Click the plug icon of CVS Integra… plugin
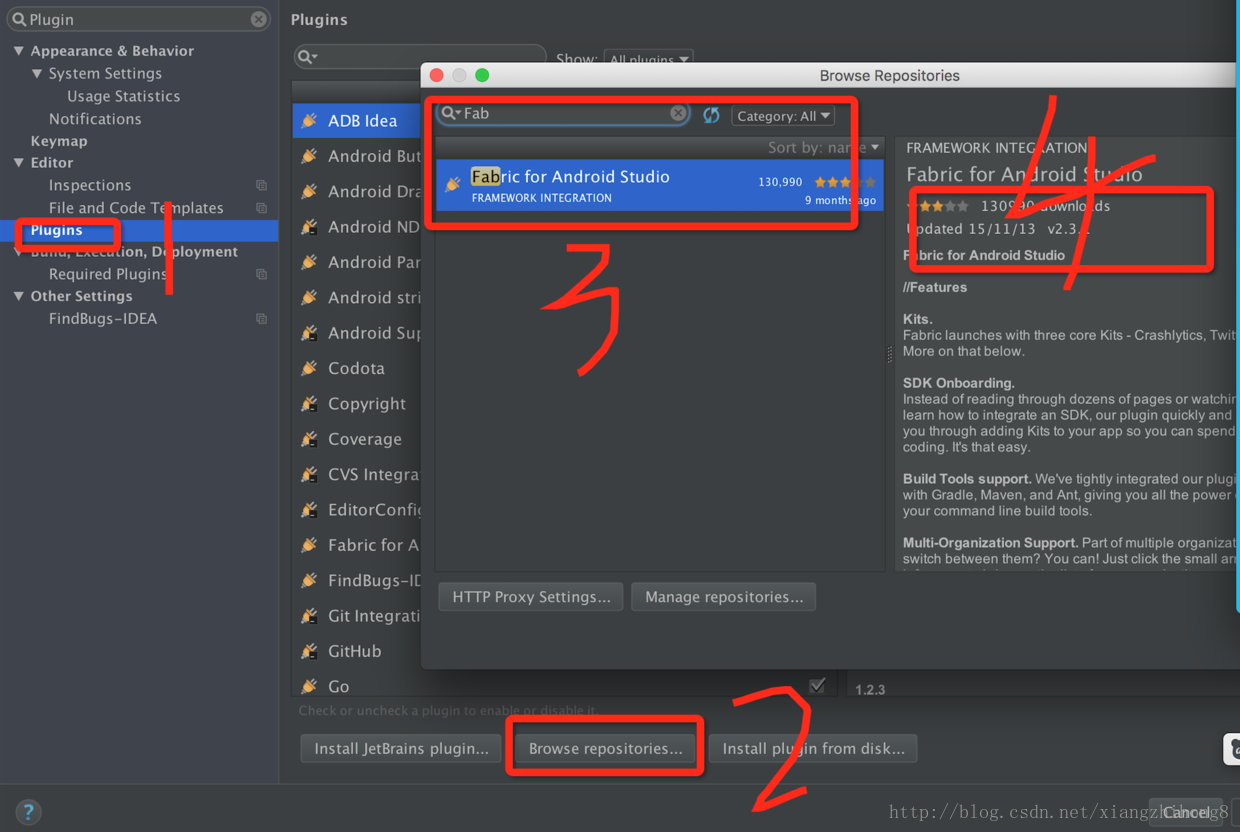This screenshot has height=832, width=1240. [x=310, y=474]
